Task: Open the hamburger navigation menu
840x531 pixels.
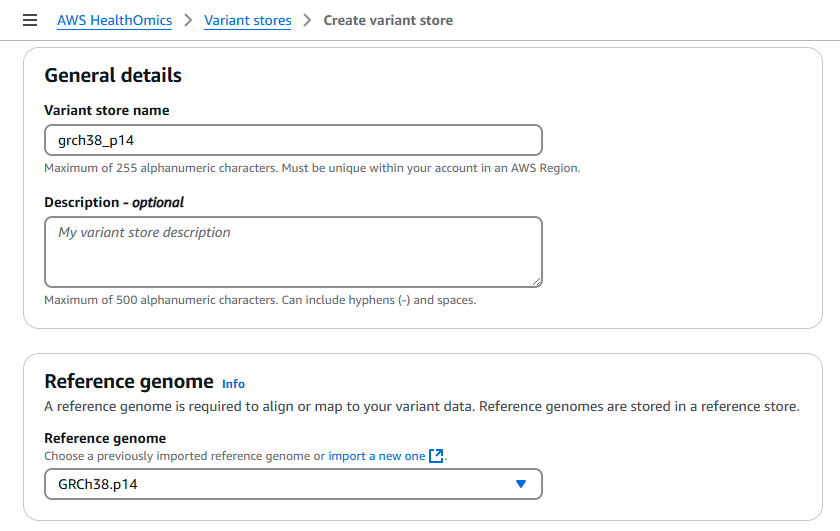Action: [x=30, y=20]
